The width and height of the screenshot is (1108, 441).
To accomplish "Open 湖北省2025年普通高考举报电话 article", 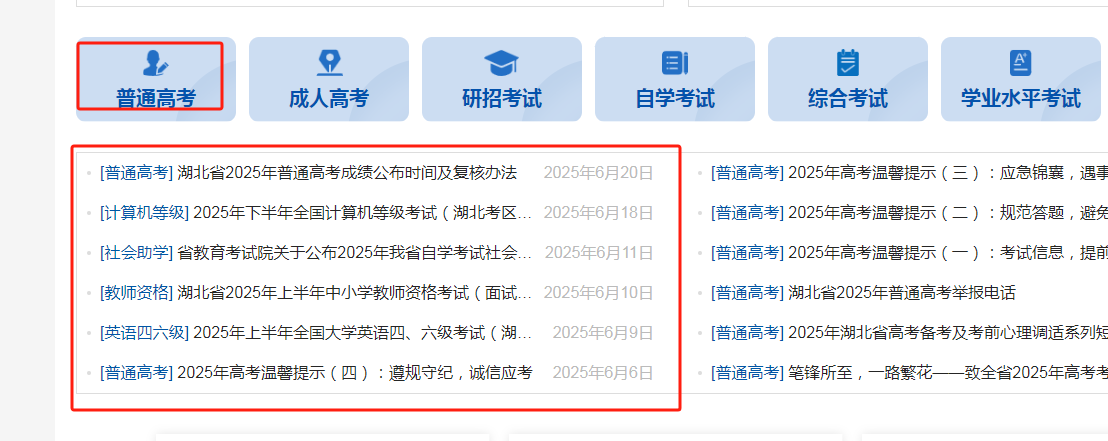I will pos(902,293).
